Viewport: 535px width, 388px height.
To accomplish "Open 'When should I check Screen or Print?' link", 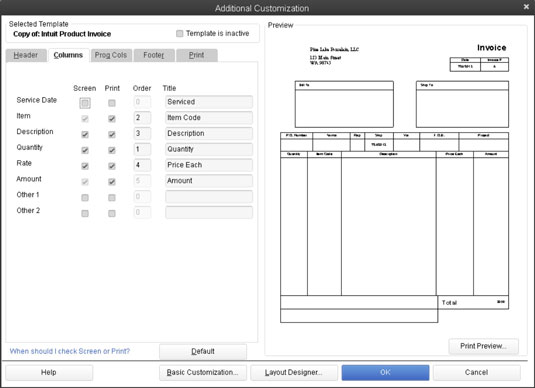I will pos(70,351).
